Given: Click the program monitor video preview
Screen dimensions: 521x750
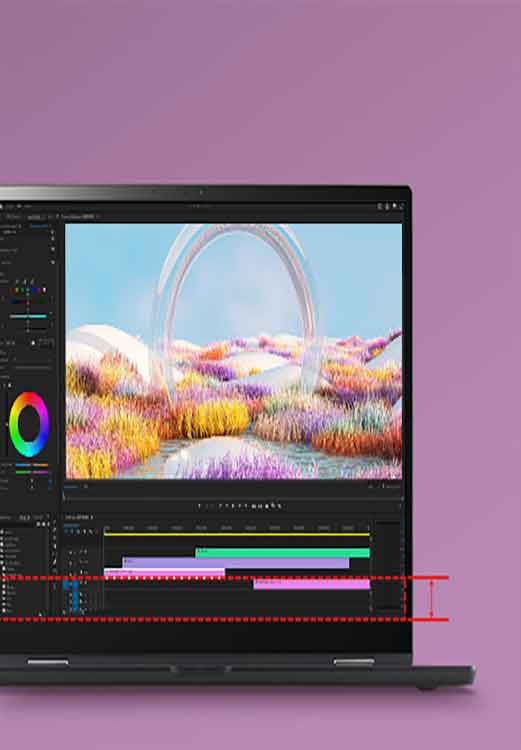Looking at the screenshot, I should (x=233, y=351).
